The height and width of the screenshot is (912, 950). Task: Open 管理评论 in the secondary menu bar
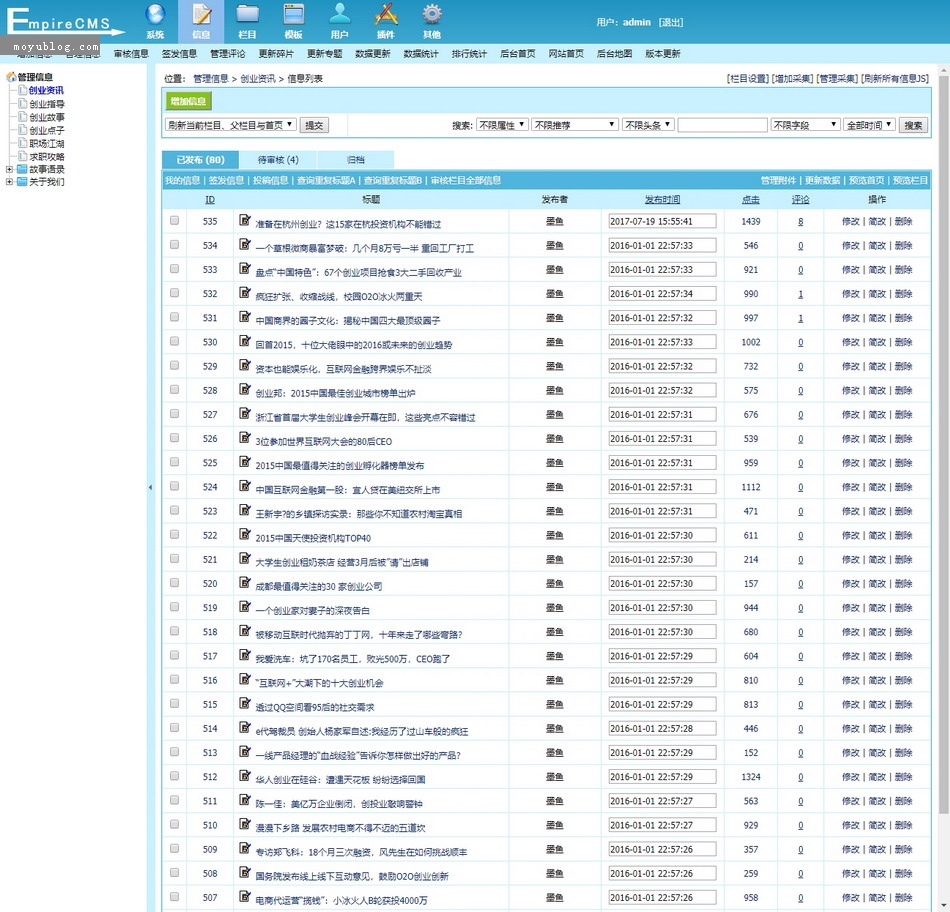(228, 54)
